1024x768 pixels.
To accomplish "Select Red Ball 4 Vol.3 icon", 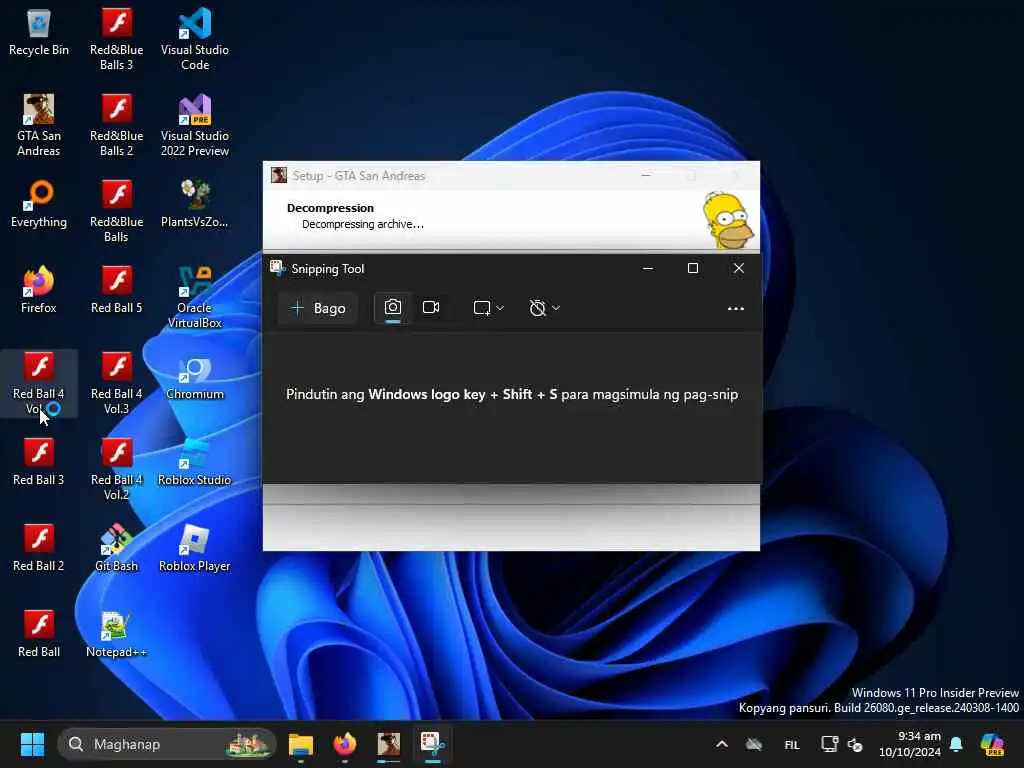I will pos(116,383).
